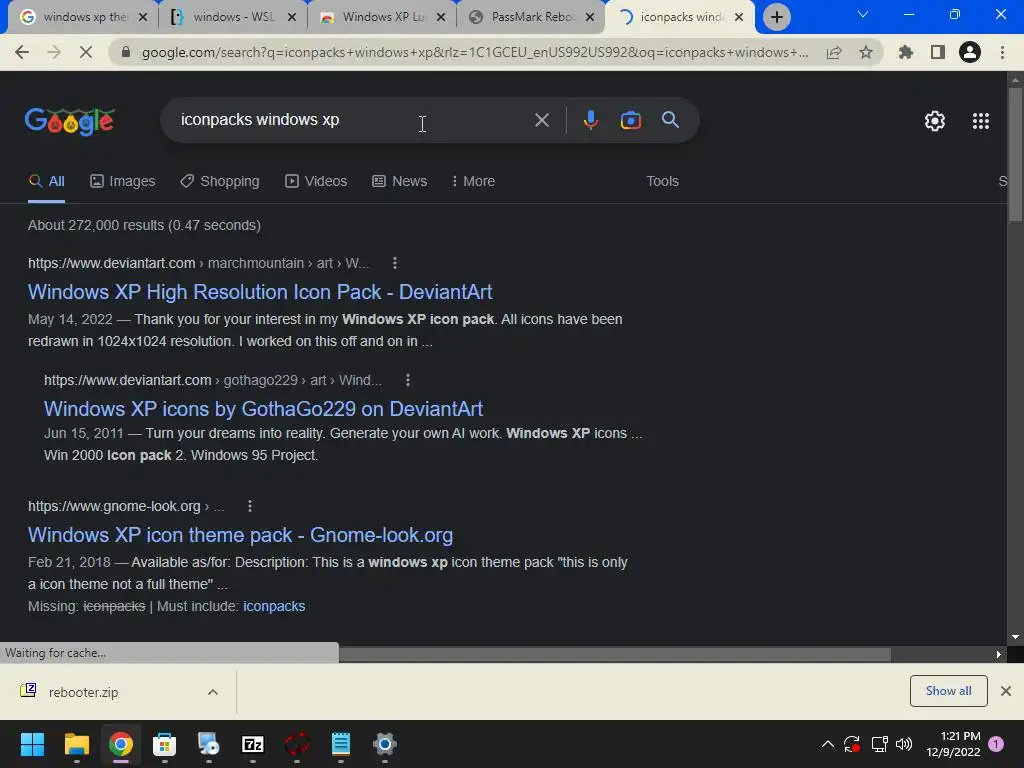Image resolution: width=1024 pixels, height=768 pixels.
Task: Open Google quick settings gear
Action: click(x=935, y=121)
